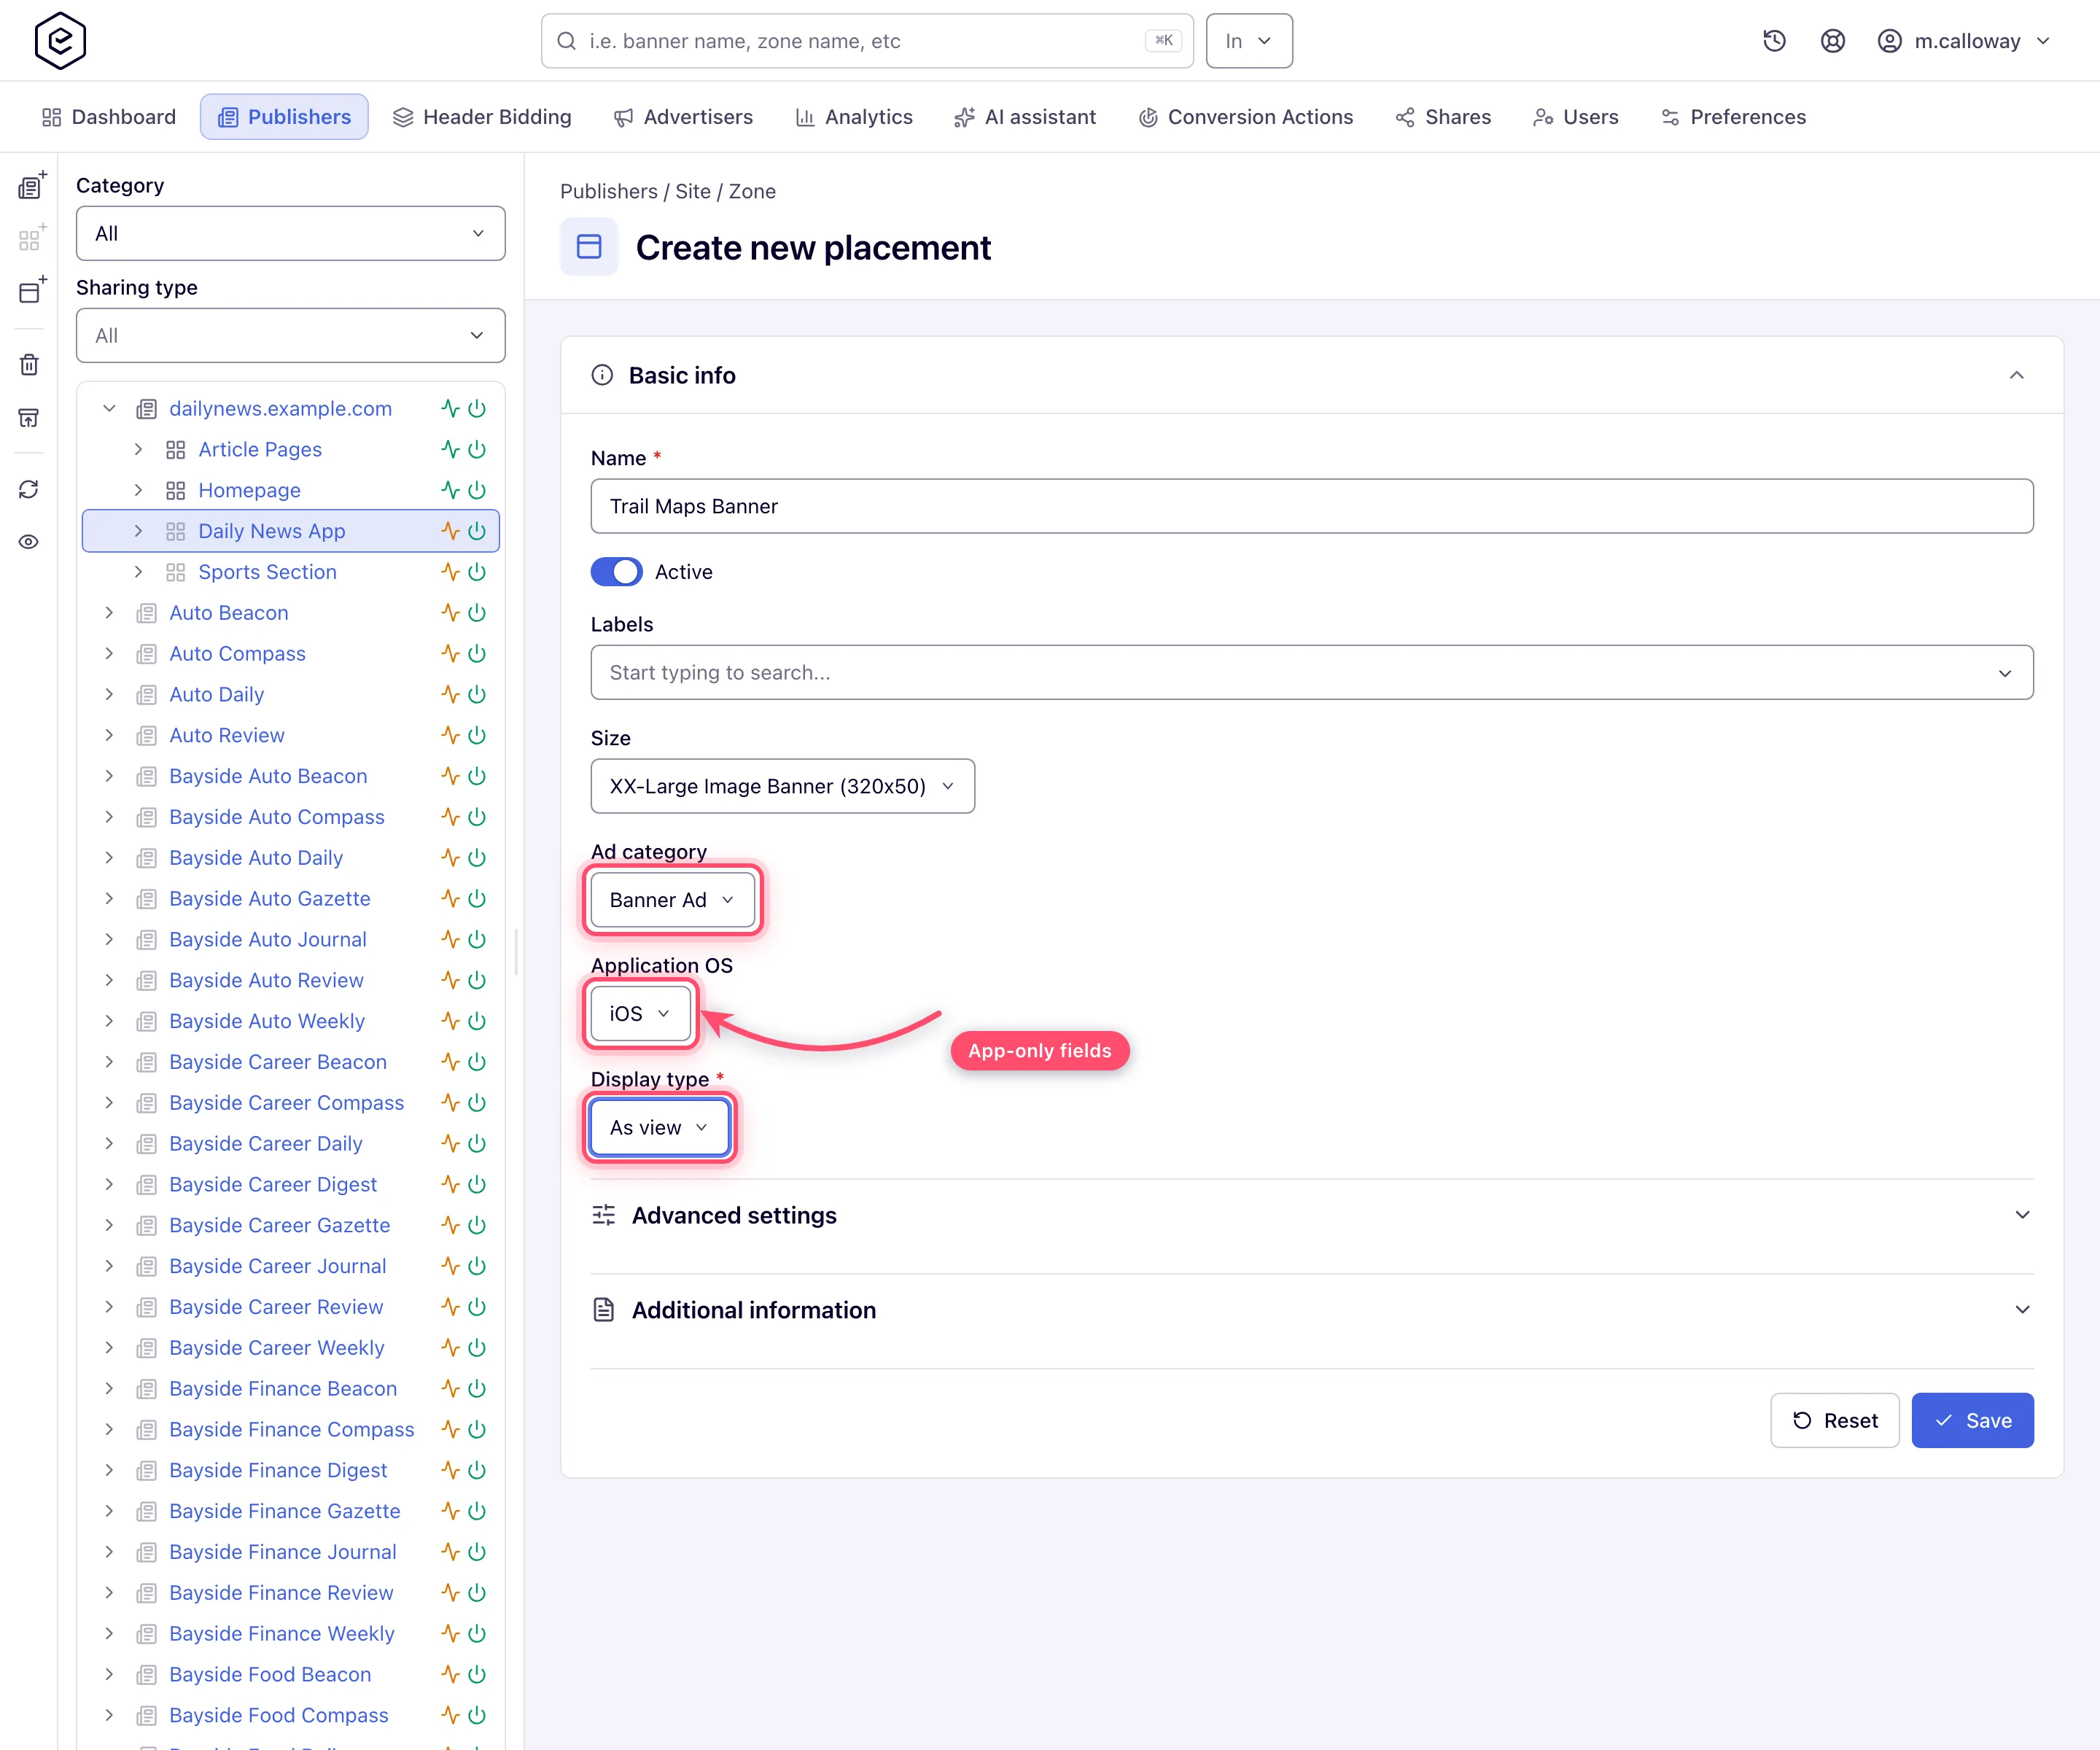Image resolution: width=2100 pixels, height=1750 pixels.
Task: Click activity icon for Homepage row
Action: (450, 490)
